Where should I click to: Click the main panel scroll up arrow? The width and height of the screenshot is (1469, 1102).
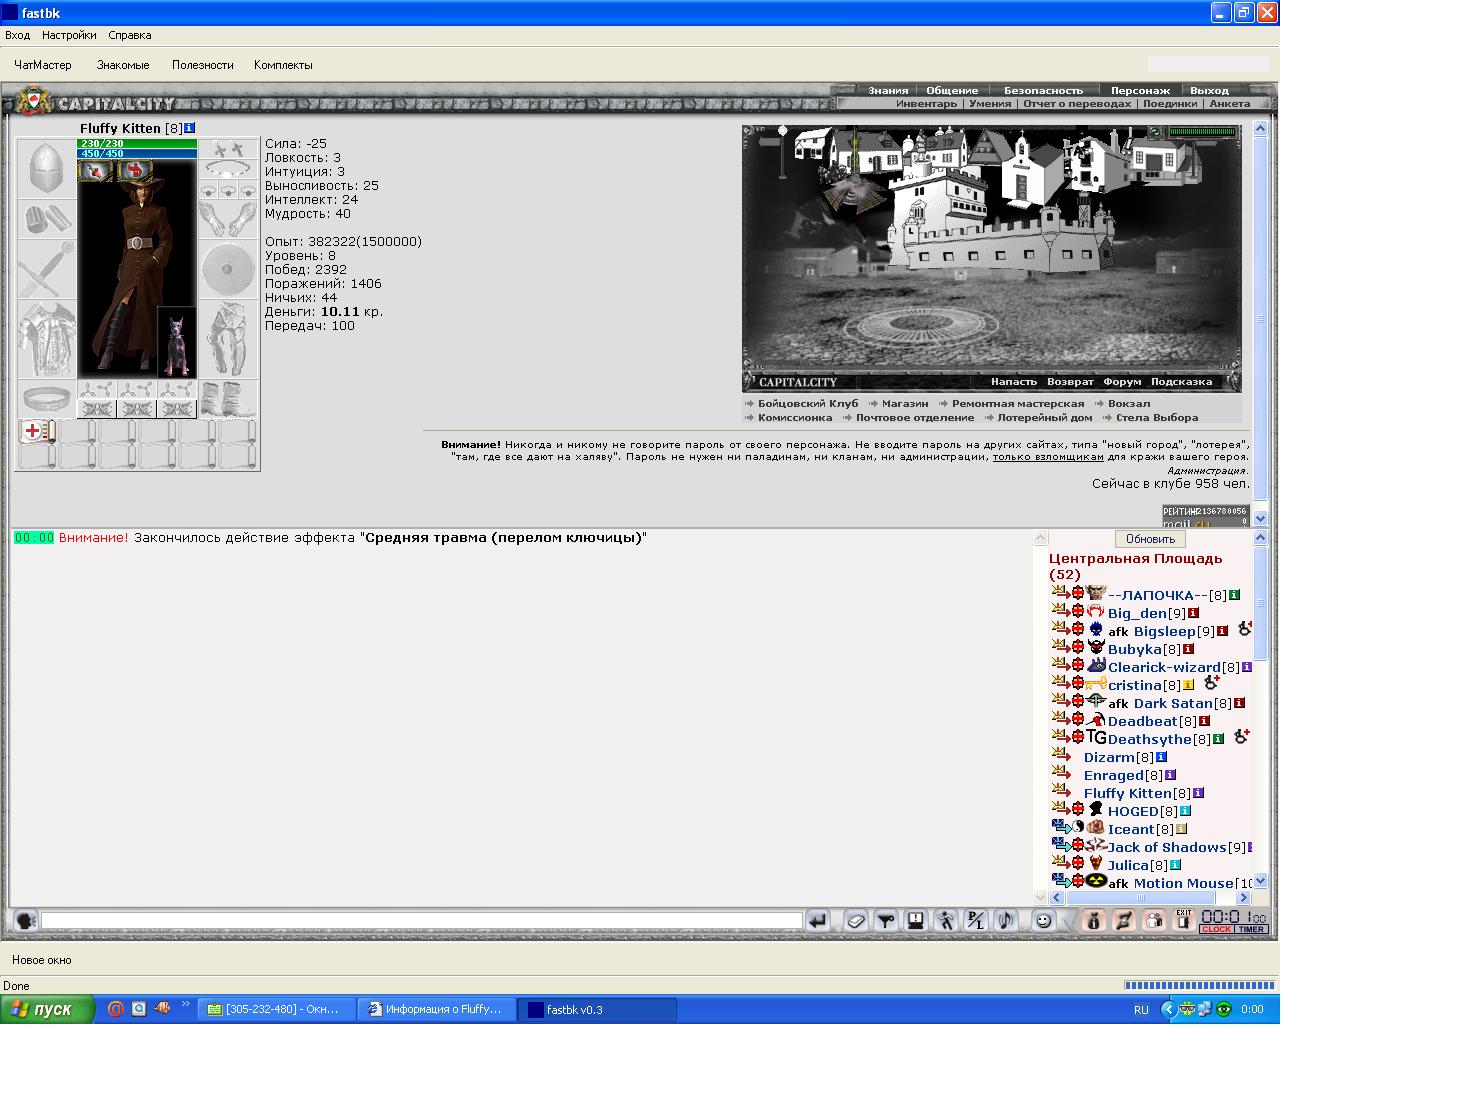[x=1260, y=129]
